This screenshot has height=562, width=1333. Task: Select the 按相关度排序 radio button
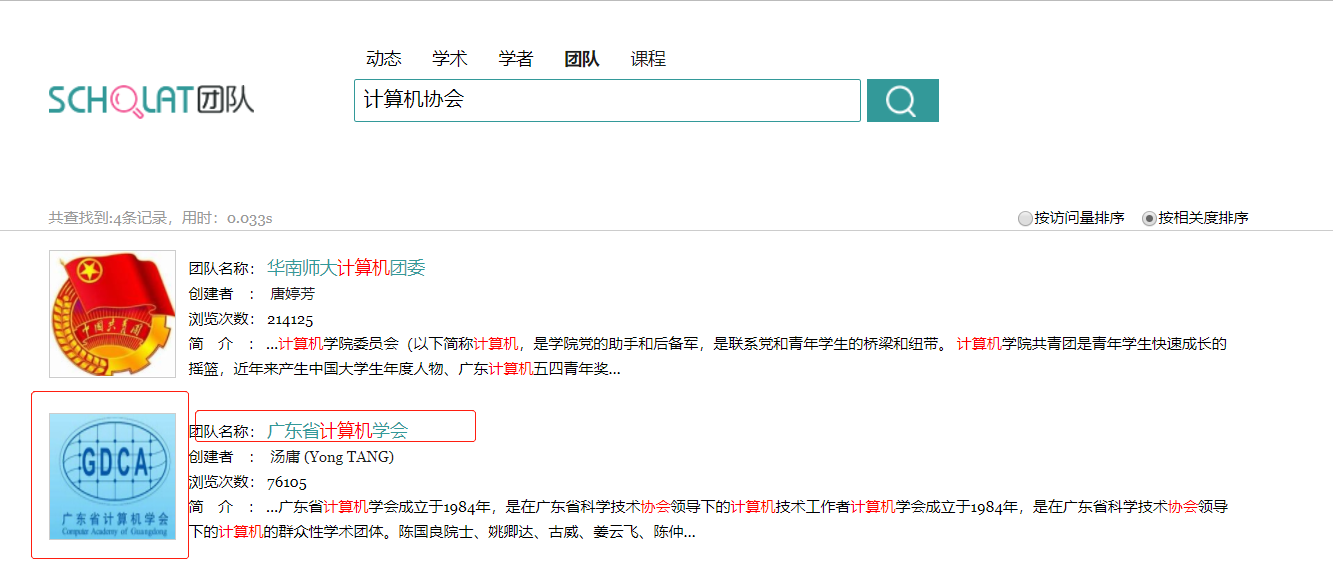1149,218
